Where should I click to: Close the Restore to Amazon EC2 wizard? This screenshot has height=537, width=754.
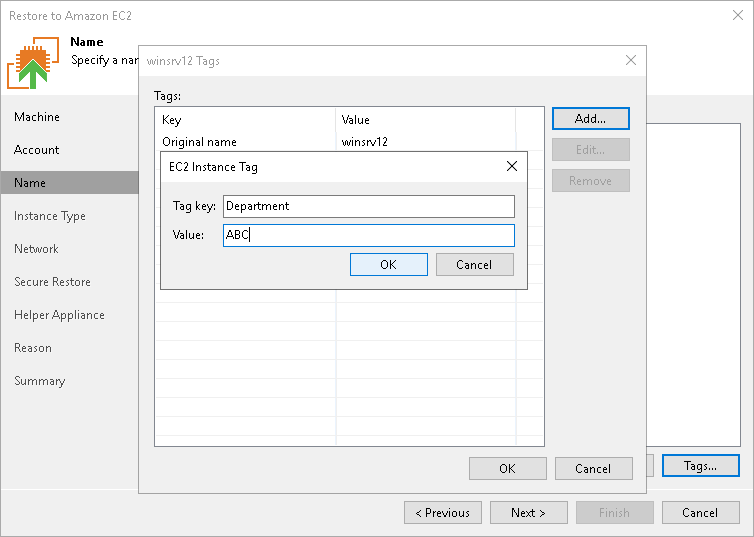(738, 15)
